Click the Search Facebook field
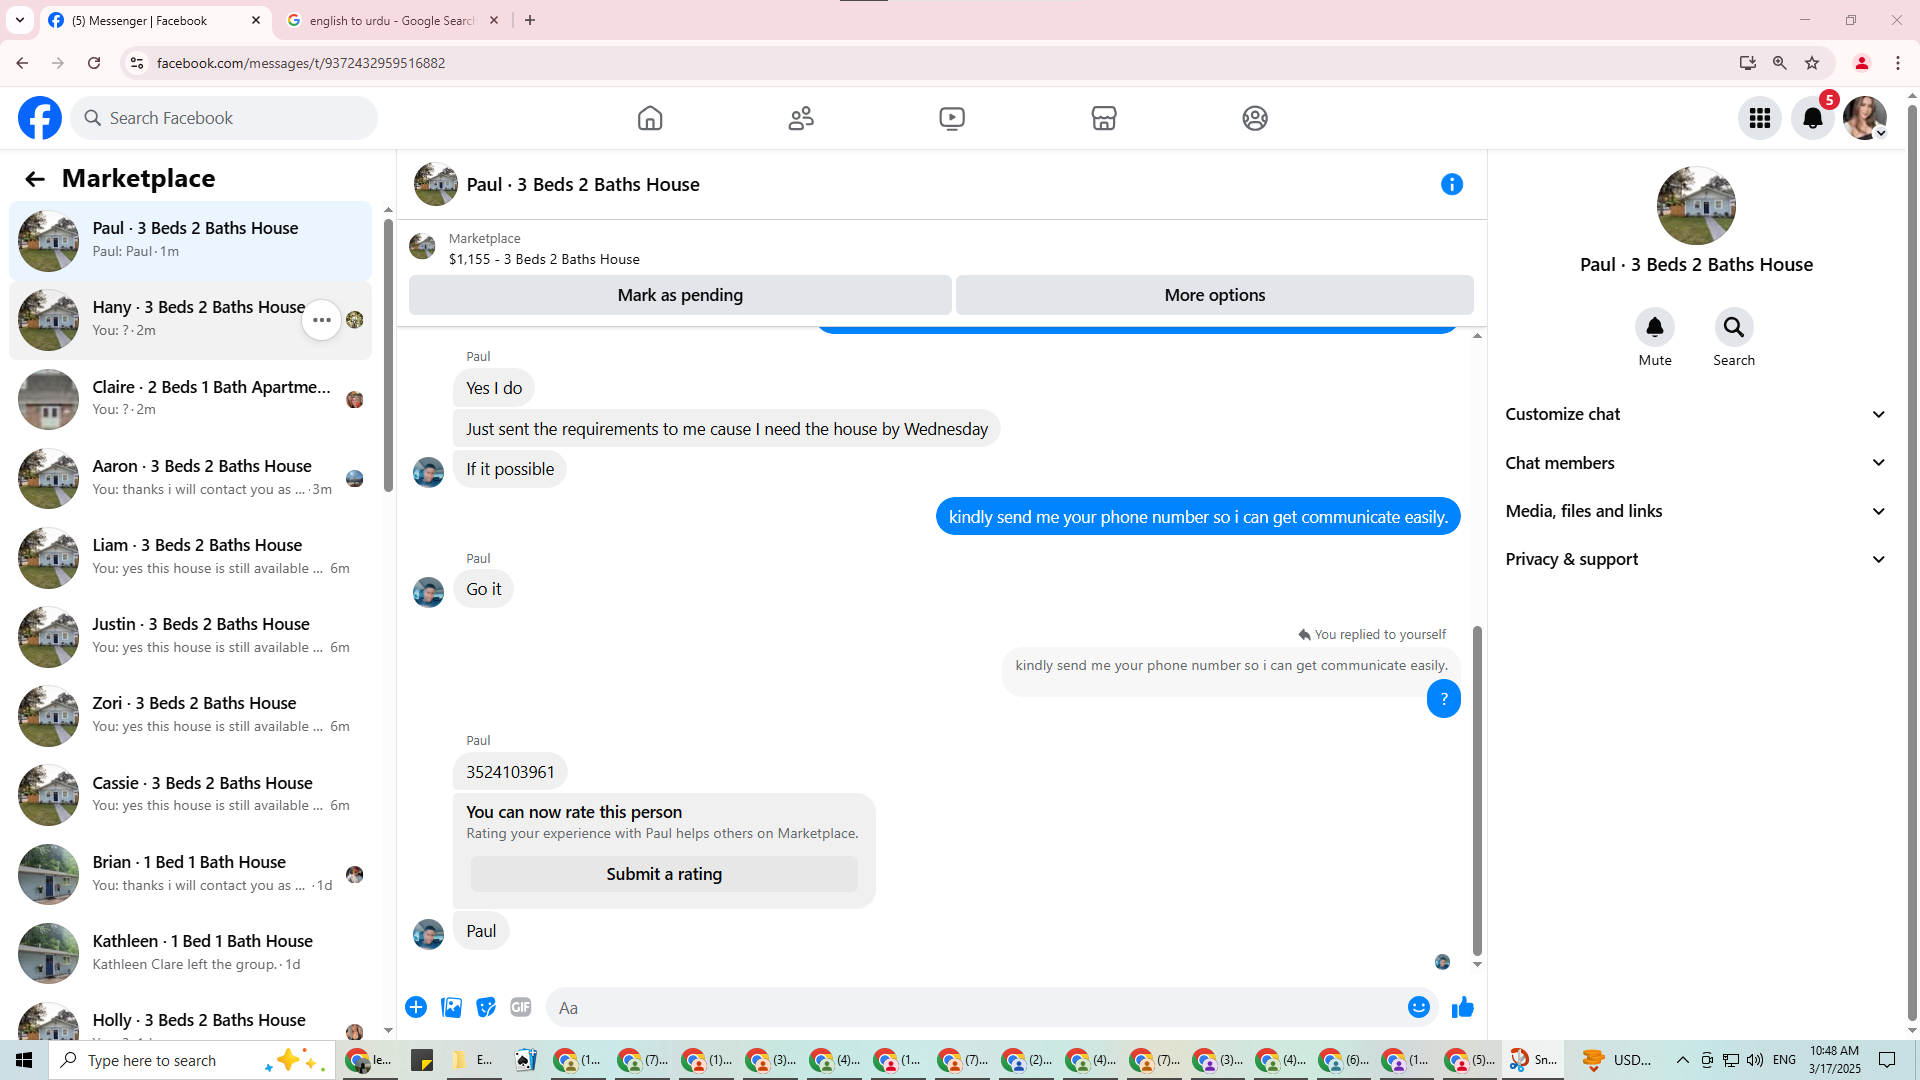This screenshot has height=1080, width=1920. (224, 118)
